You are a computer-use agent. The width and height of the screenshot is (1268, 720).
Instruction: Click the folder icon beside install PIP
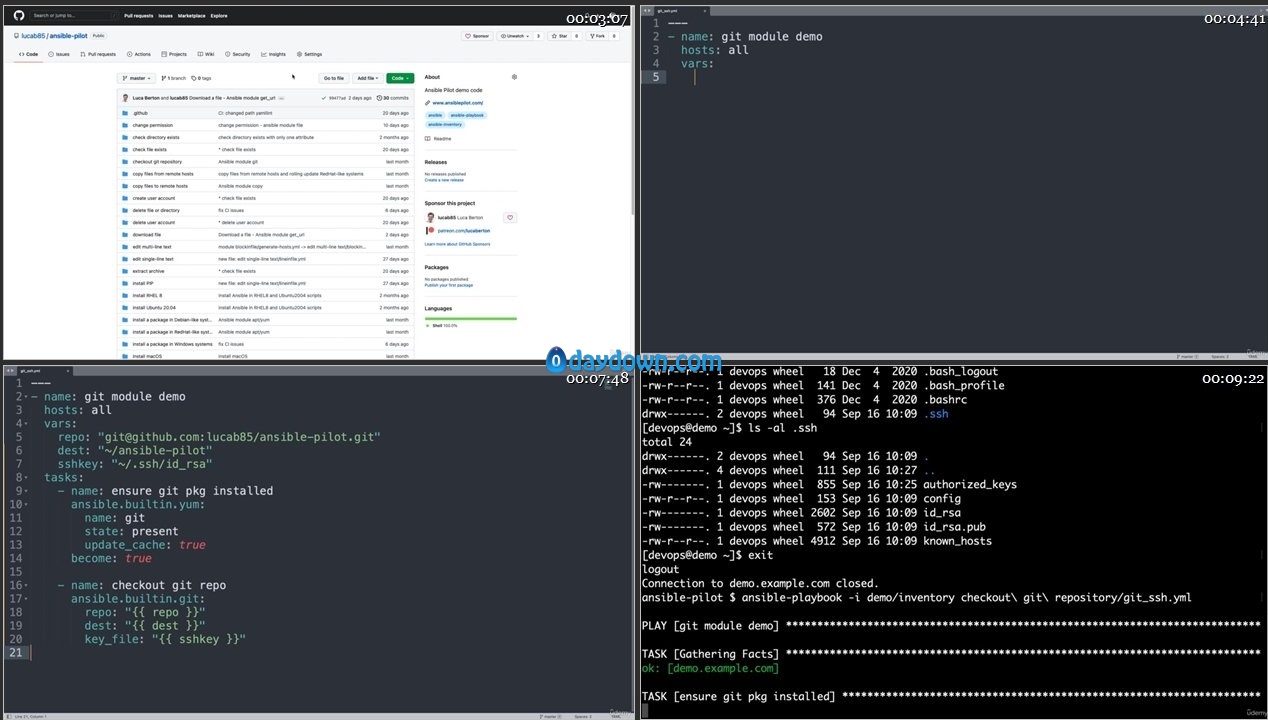[125, 283]
